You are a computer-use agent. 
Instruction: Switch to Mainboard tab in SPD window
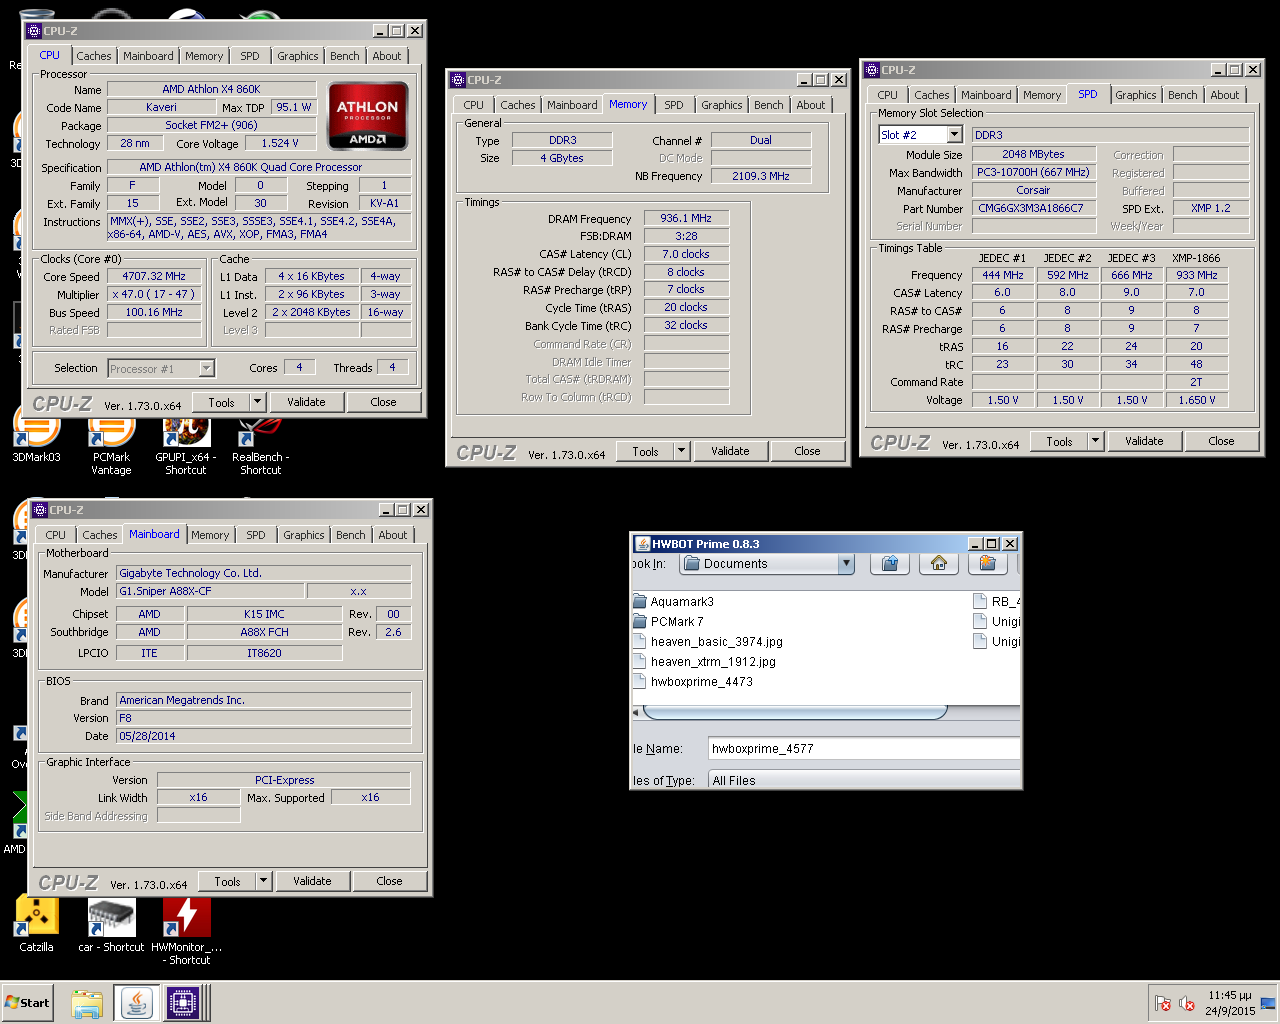(x=986, y=95)
